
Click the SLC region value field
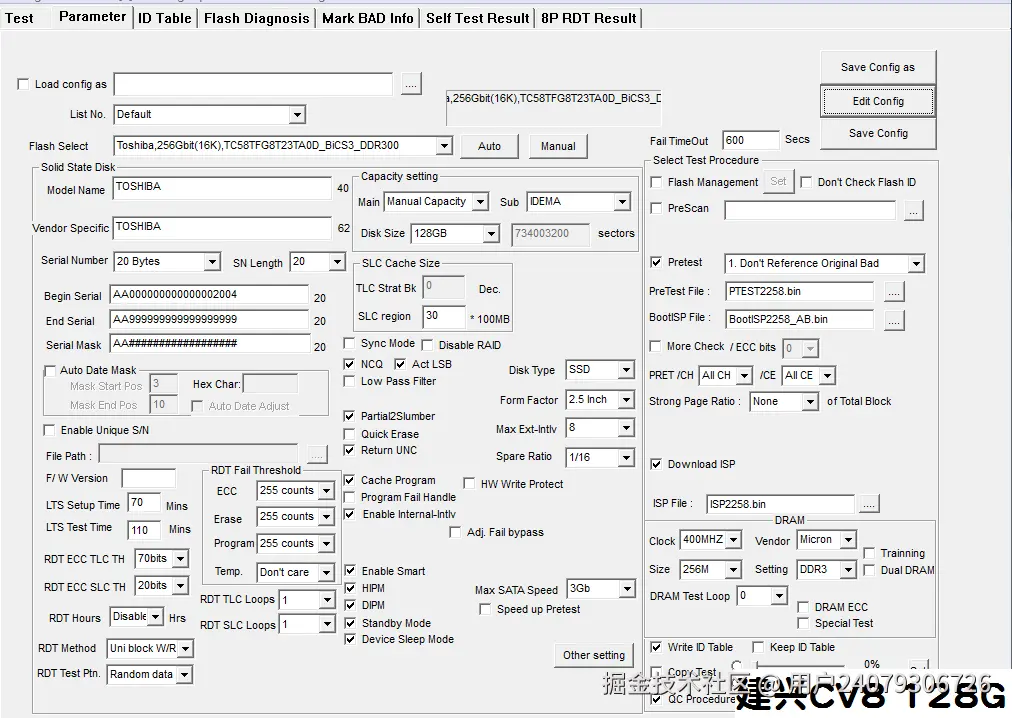pyautogui.click(x=443, y=316)
